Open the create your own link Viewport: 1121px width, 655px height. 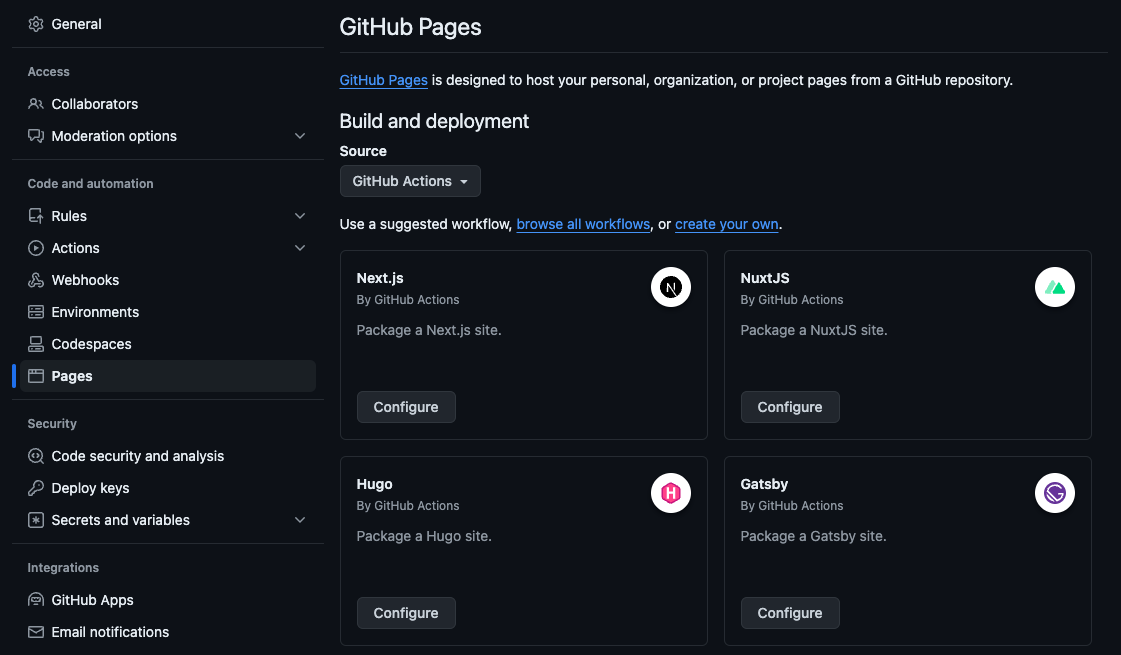click(x=726, y=224)
